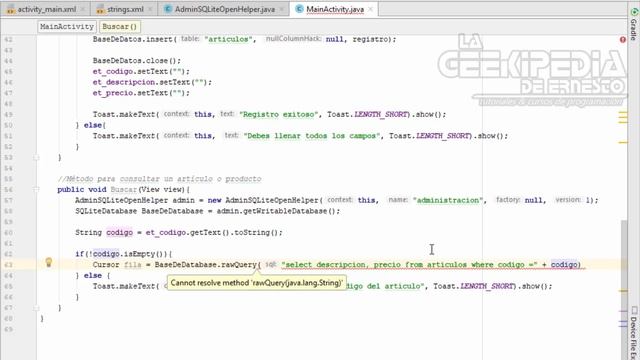Click the MainActivity class icon in tab
The height and width of the screenshot is (360, 640).
pos(299,9)
